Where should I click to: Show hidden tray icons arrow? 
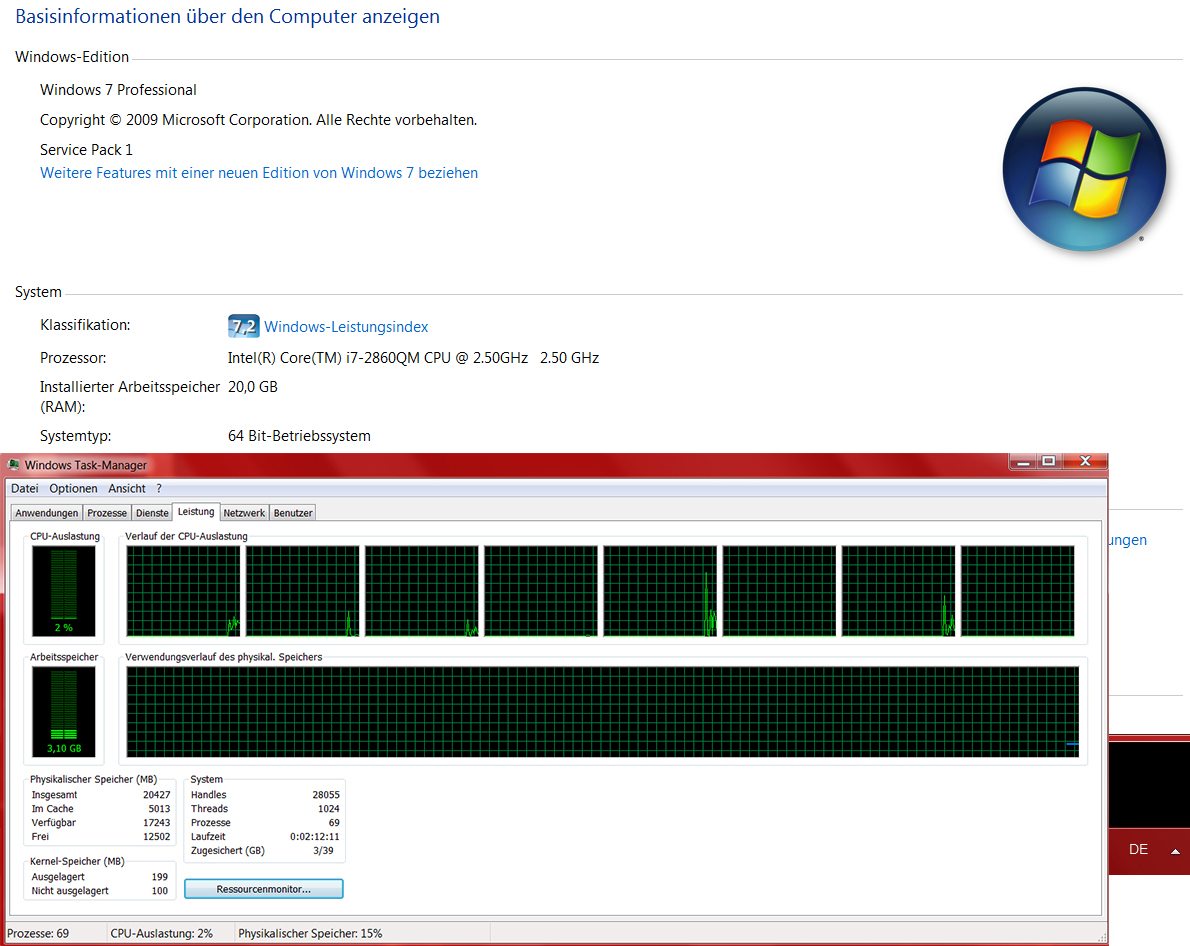(x=1175, y=851)
